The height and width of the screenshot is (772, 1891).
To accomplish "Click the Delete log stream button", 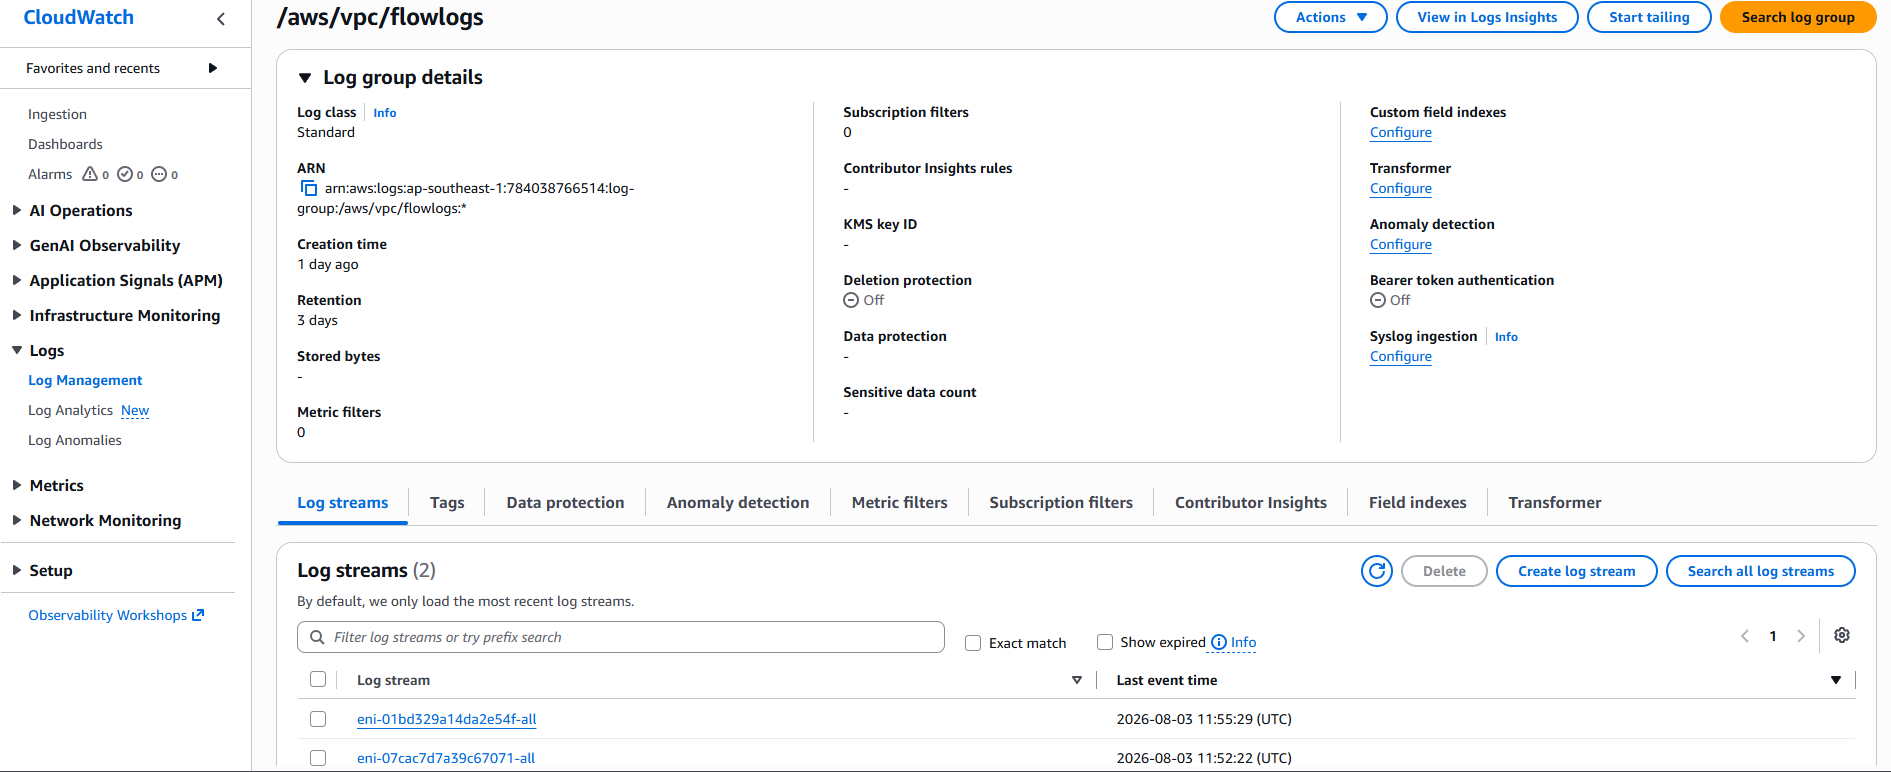I will click(1444, 571).
